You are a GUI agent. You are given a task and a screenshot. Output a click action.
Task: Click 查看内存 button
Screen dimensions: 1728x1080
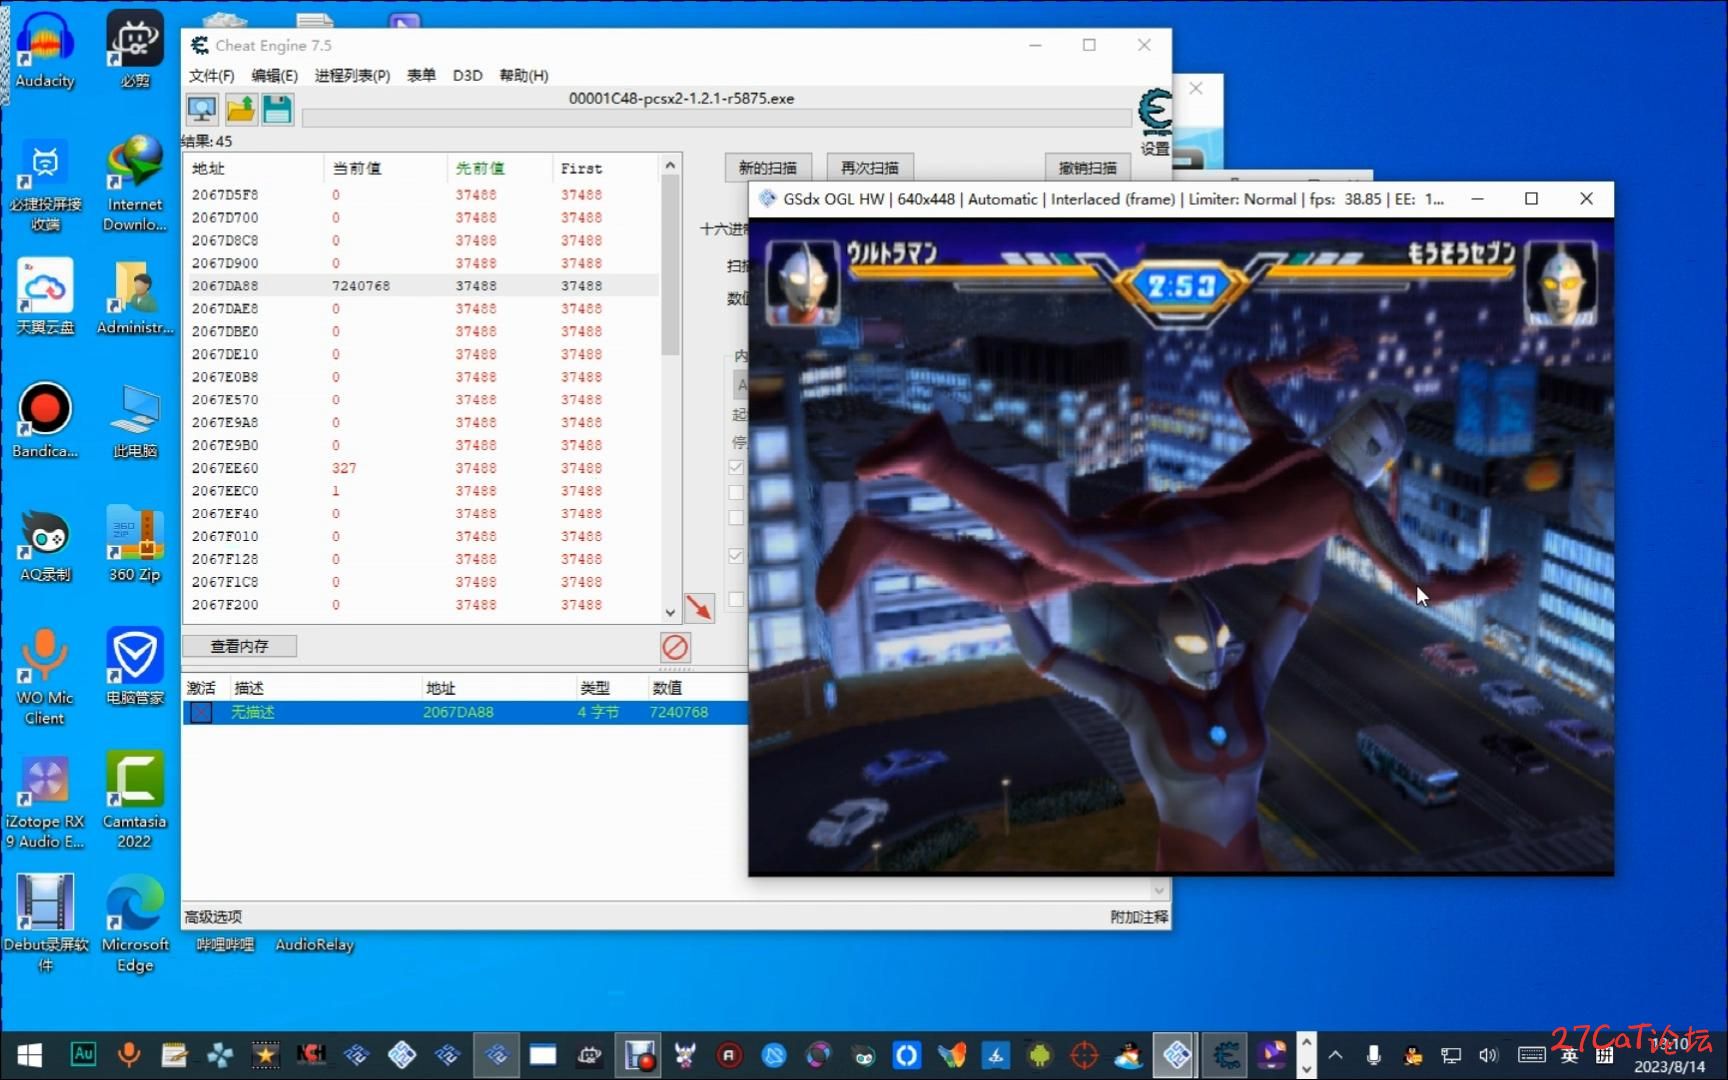click(x=239, y=646)
